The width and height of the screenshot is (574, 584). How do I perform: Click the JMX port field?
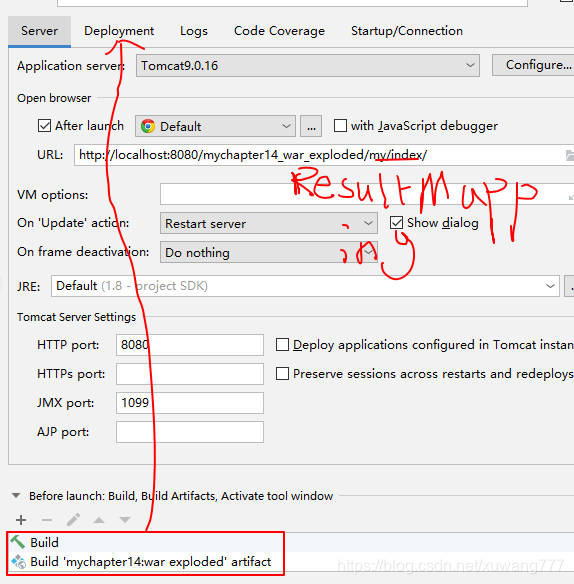coord(190,403)
